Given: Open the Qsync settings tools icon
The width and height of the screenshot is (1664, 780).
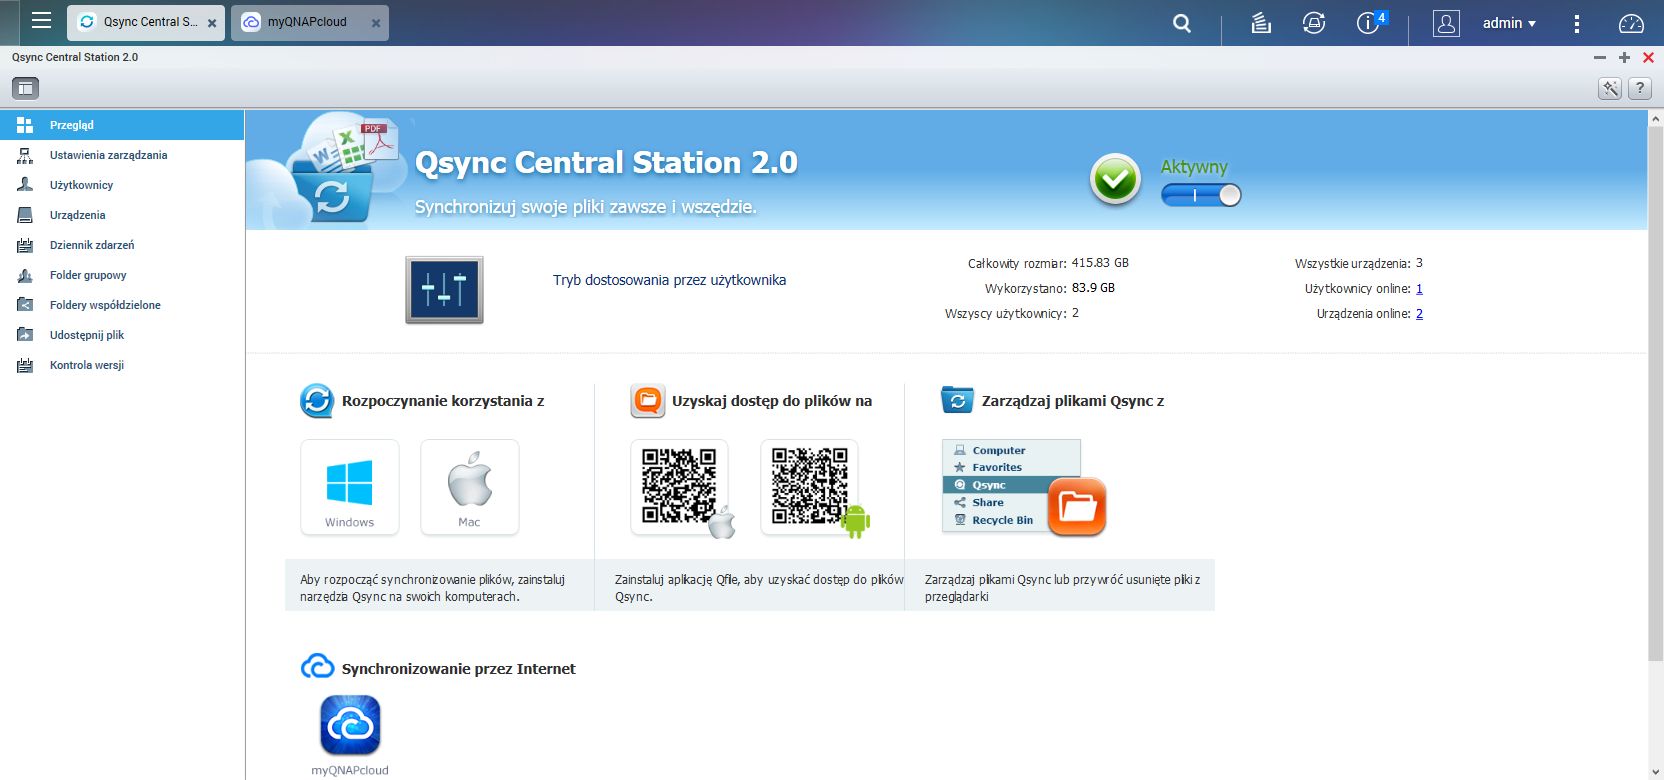Looking at the screenshot, I should pos(1610,88).
